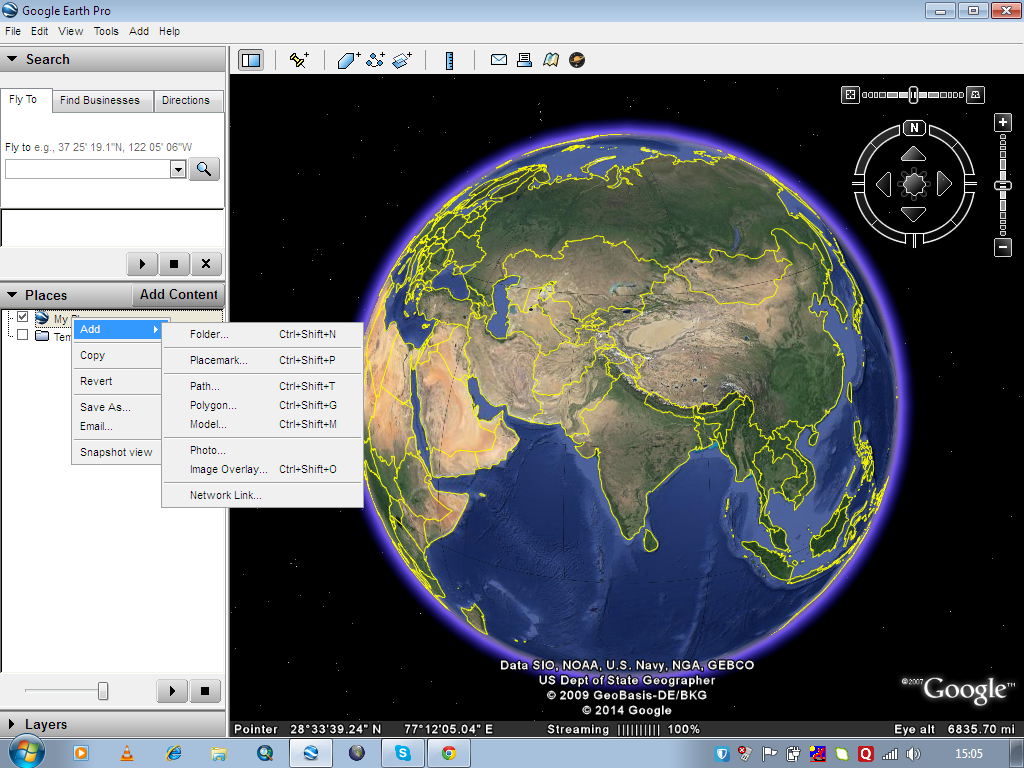The width and height of the screenshot is (1024, 768).
Task: Toggle the sidebar visibility icon
Action: tap(250, 60)
